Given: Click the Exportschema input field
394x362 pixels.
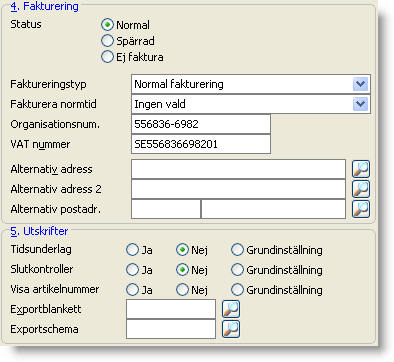Looking at the screenshot, I should 171,329.
